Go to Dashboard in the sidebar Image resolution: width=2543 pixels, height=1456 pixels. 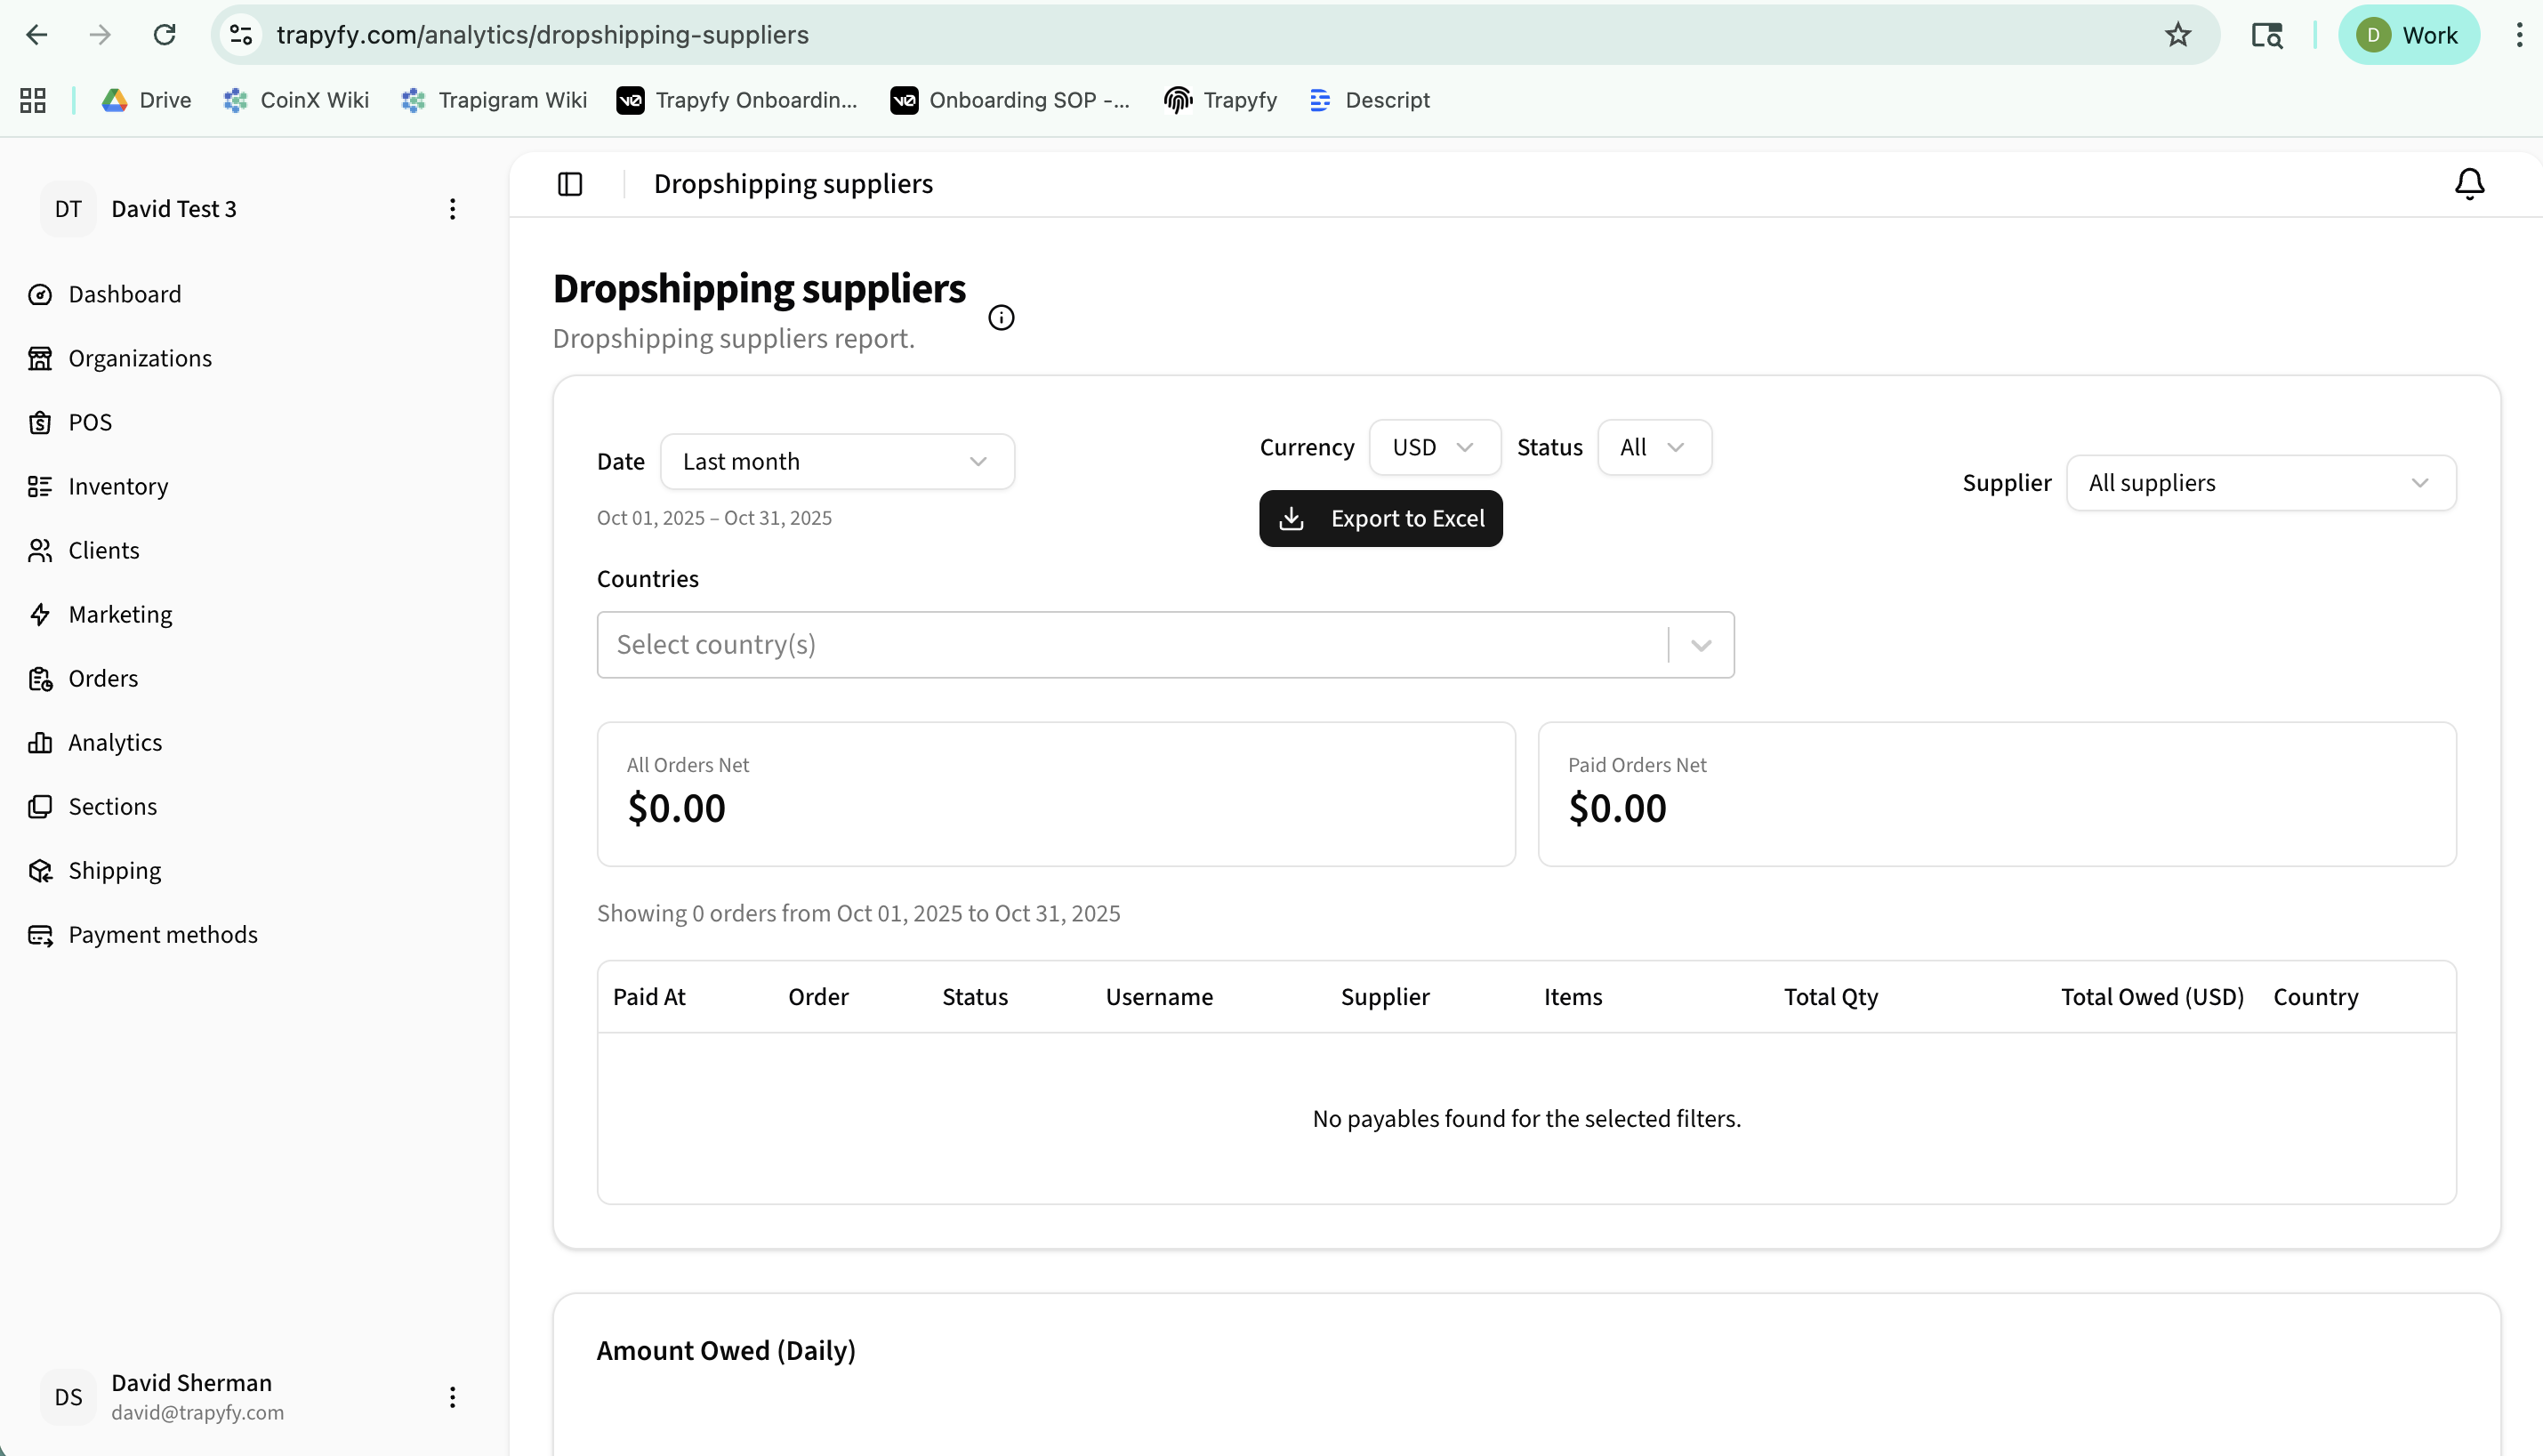(x=105, y=294)
